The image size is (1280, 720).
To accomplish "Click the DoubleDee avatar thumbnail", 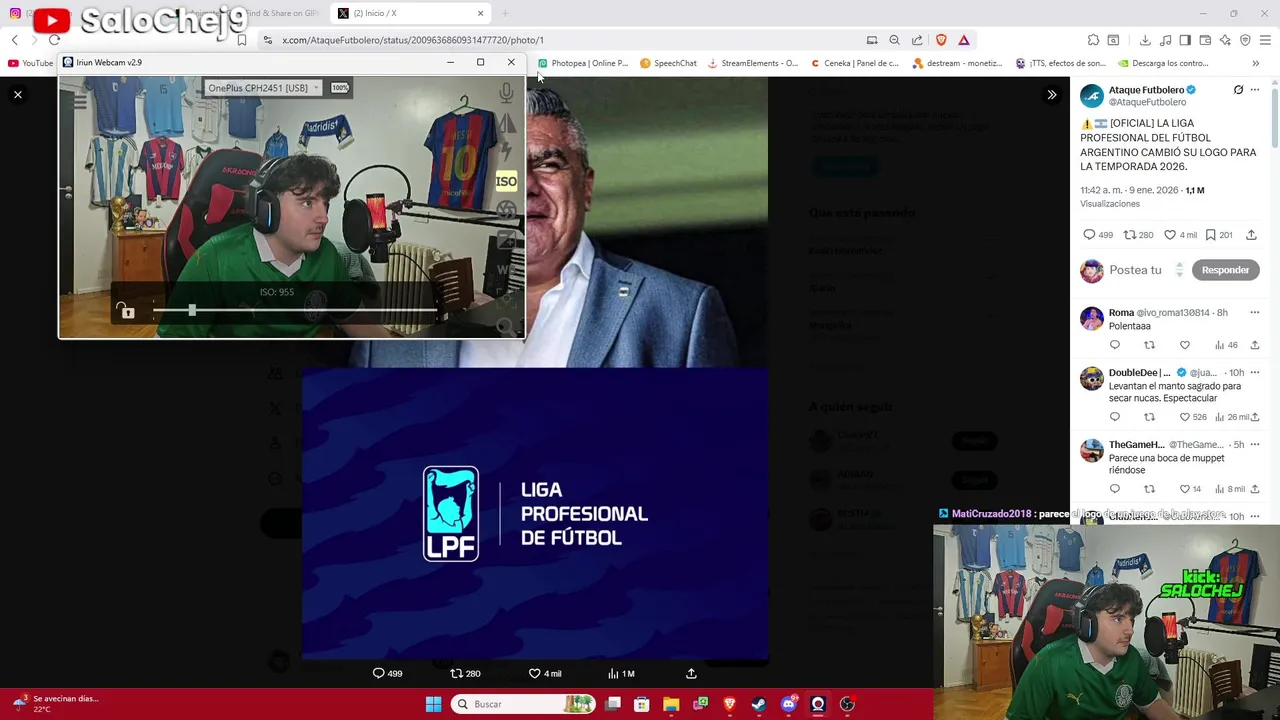I will [1092, 379].
